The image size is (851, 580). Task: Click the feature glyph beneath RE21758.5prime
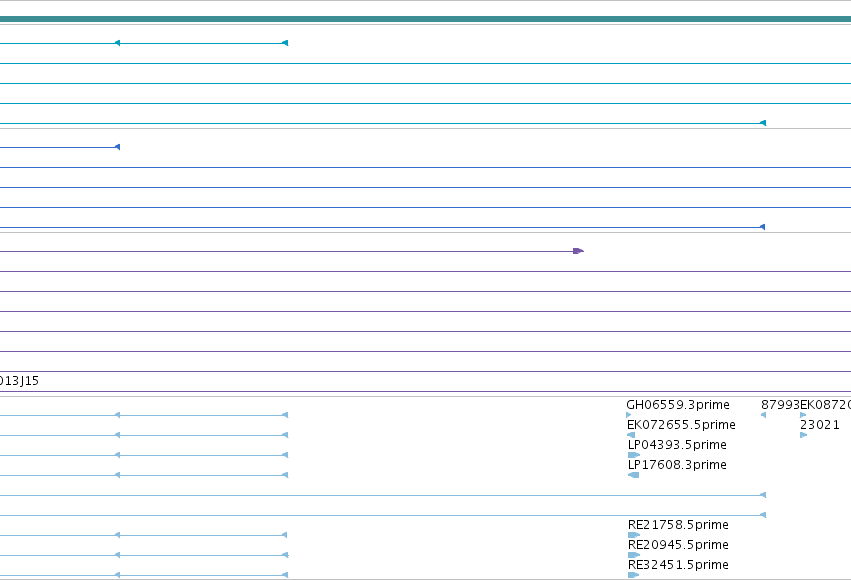click(634, 535)
